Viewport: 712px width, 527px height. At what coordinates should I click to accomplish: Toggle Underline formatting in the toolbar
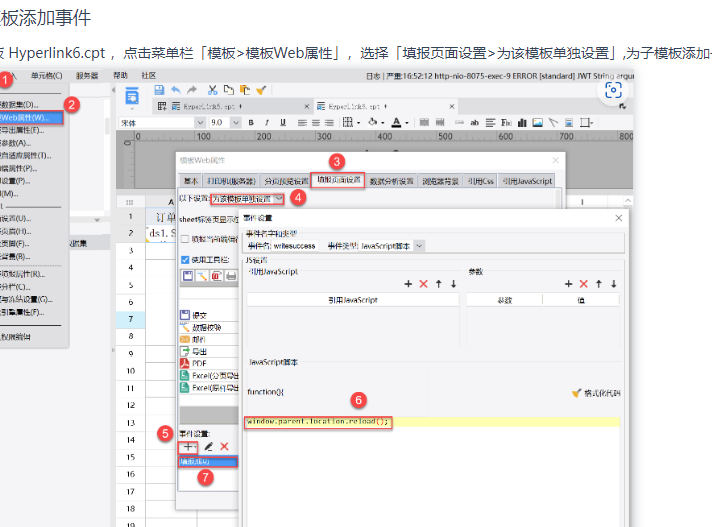point(283,123)
